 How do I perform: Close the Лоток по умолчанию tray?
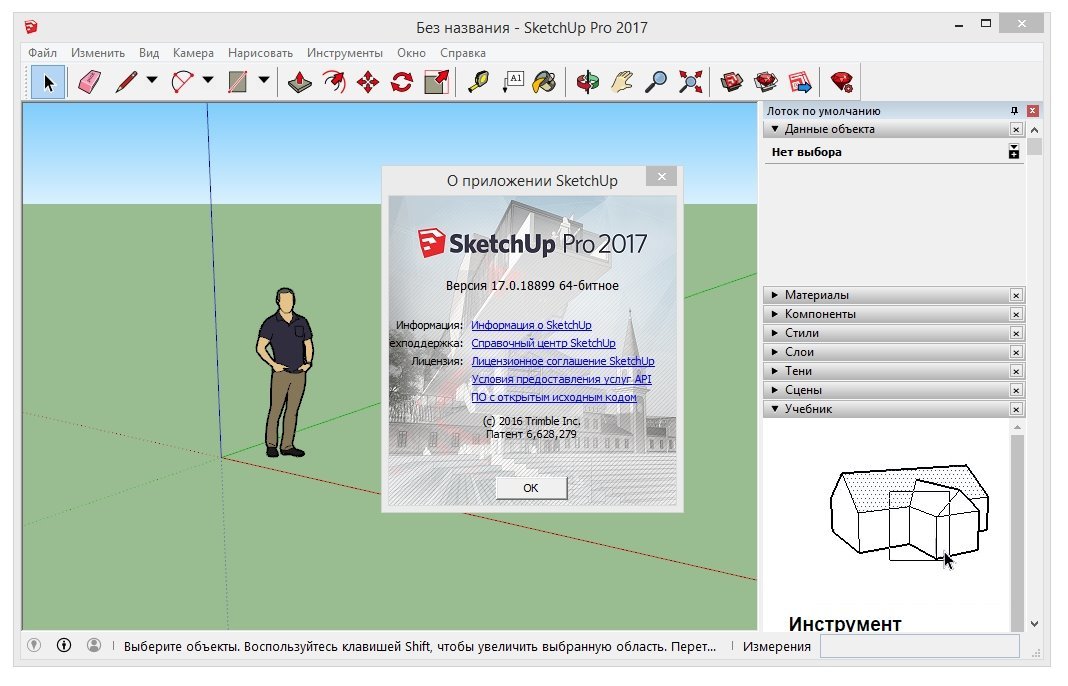tap(1033, 110)
